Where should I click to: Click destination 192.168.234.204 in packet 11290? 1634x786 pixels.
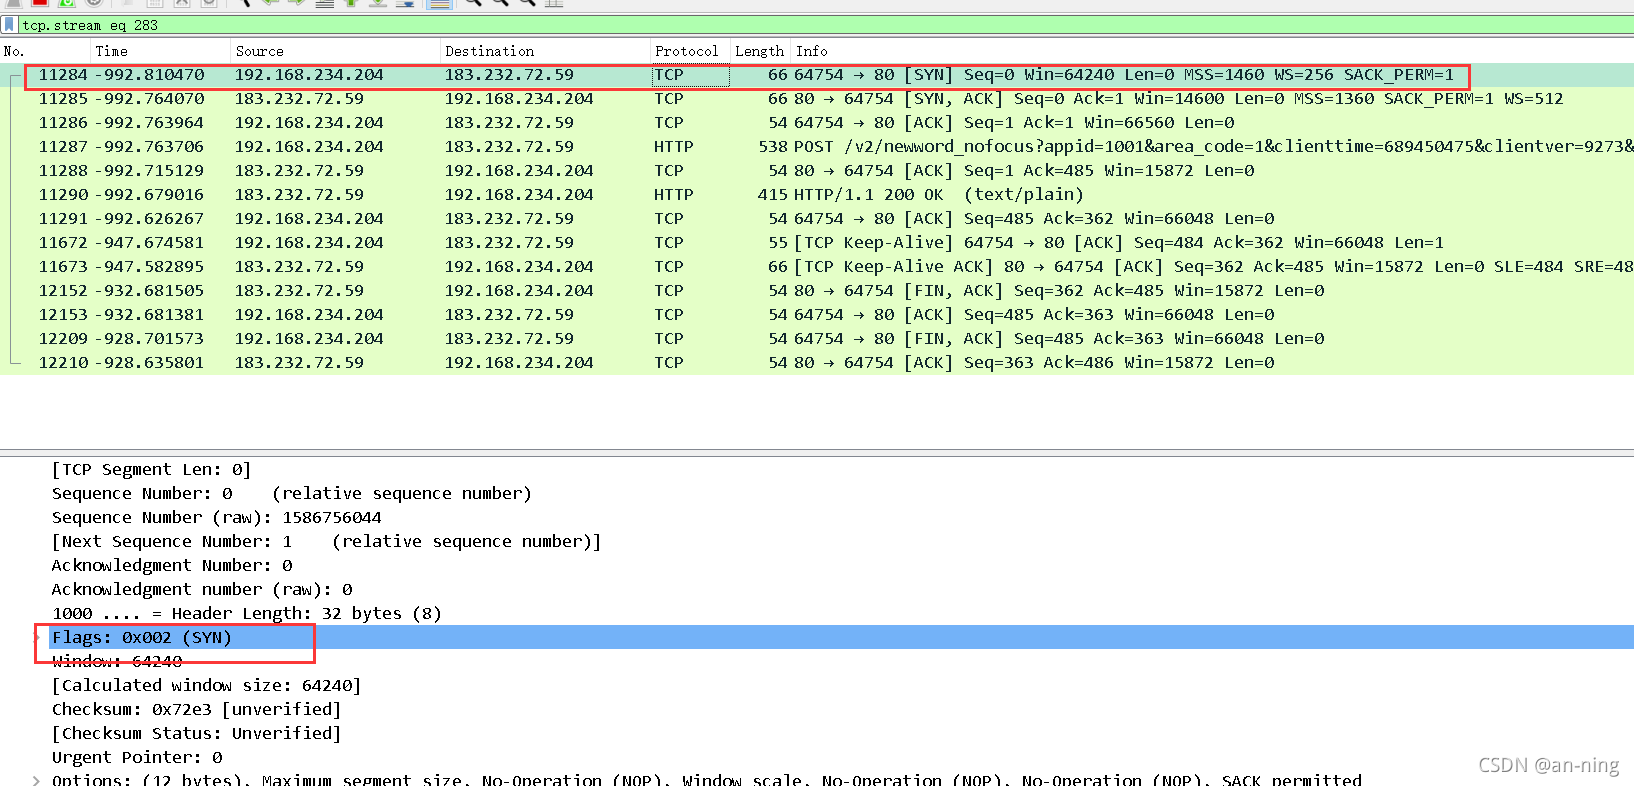click(519, 195)
